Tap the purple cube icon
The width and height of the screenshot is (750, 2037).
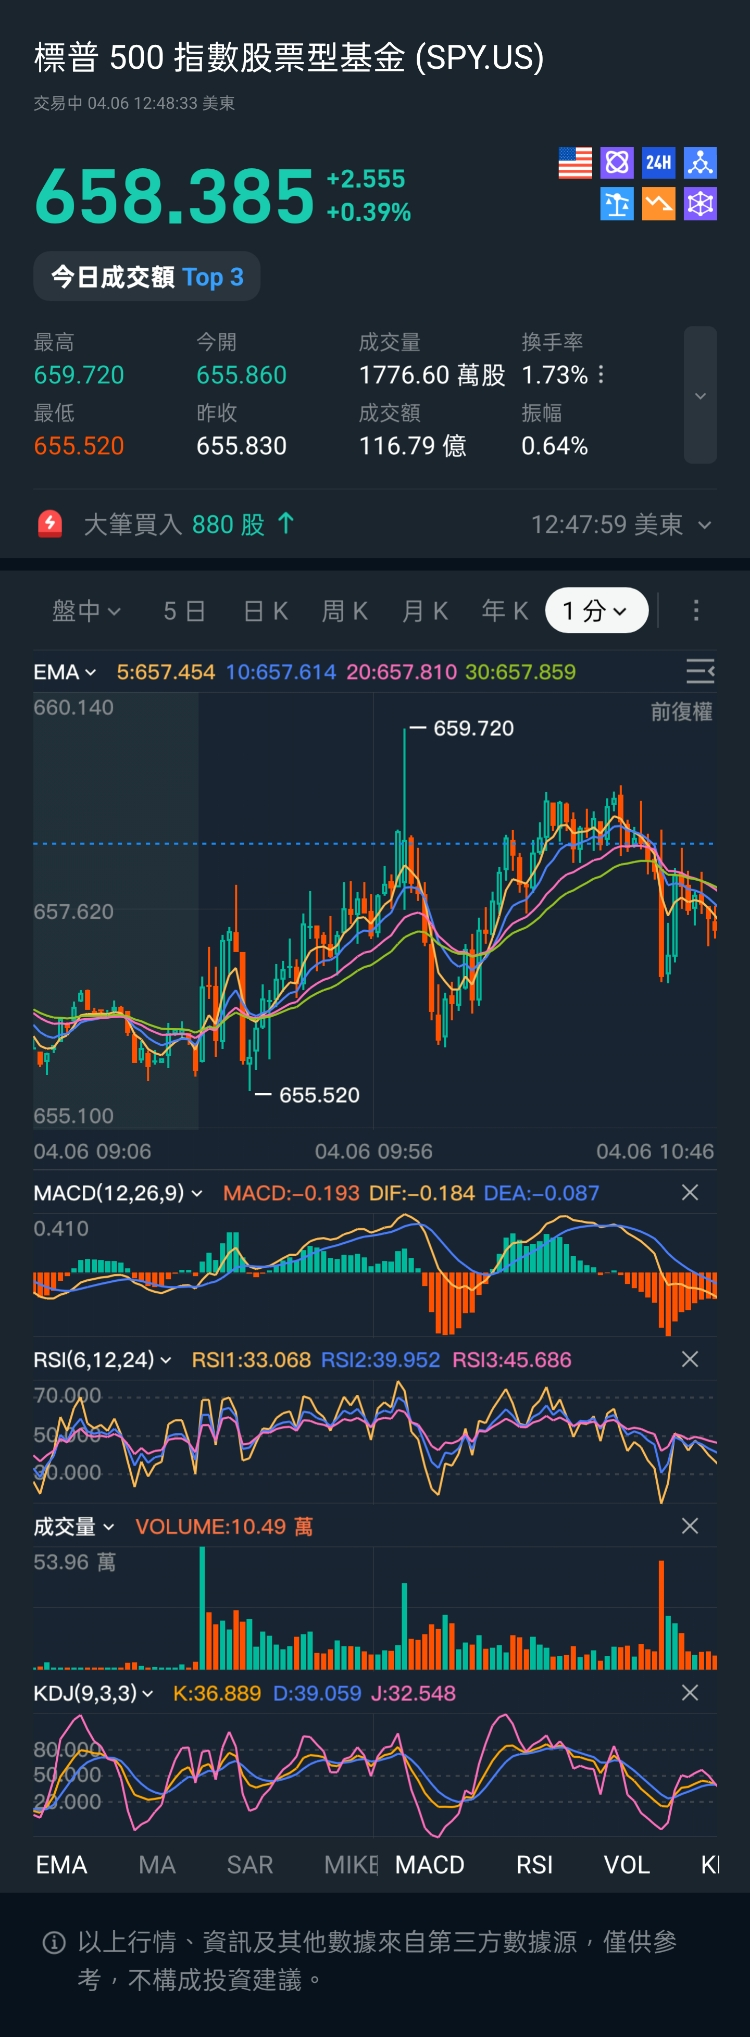click(x=700, y=204)
